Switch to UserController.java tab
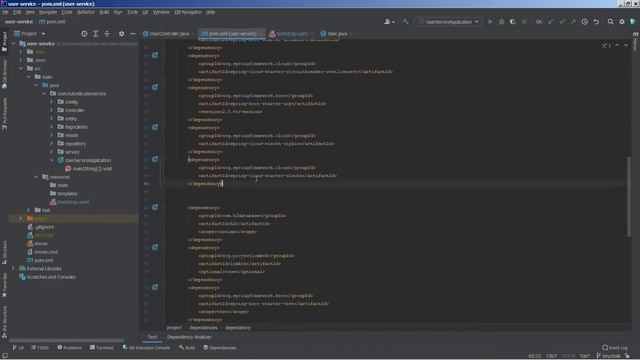 pyautogui.click(x=168, y=33)
